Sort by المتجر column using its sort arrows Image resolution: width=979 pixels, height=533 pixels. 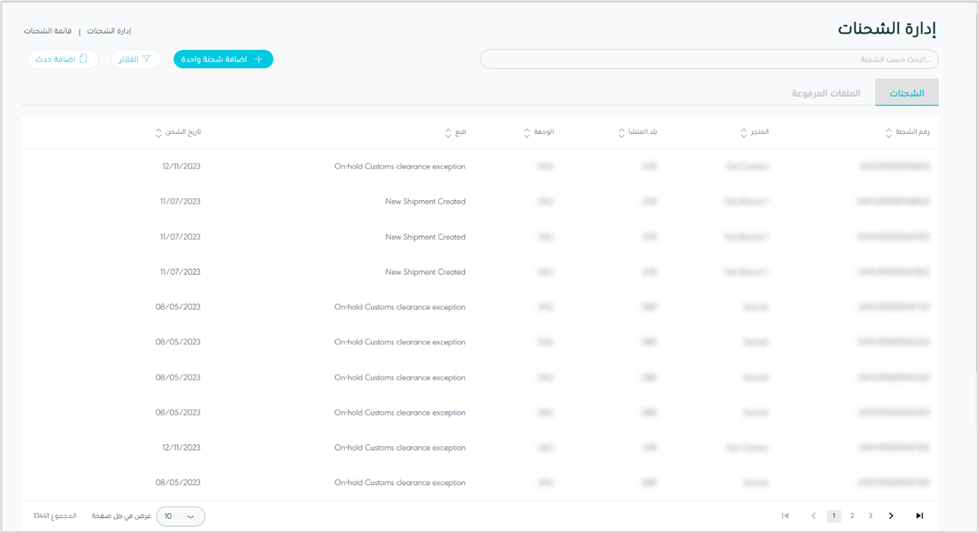coord(743,132)
